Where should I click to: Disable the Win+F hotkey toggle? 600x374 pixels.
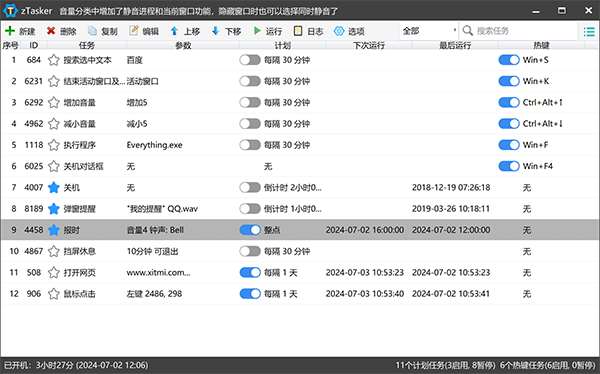tap(509, 145)
